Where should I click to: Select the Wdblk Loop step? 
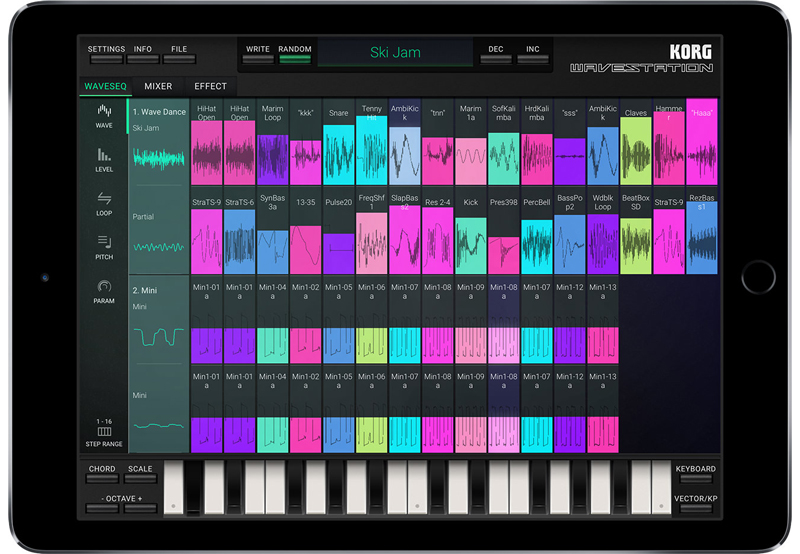pyautogui.click(x=603, y=232)
